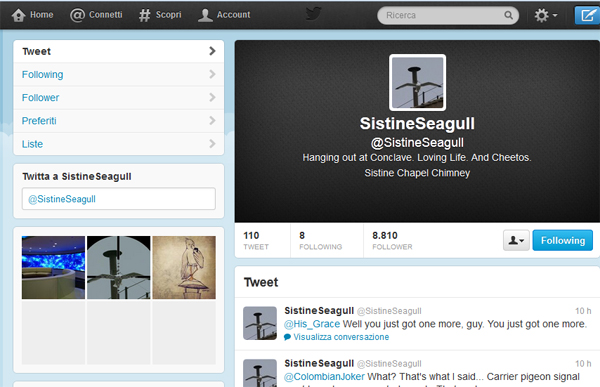Open the seagull on chimney photo thumbnail
This screenshot has height=387, width=600.
tap(119, 268)
